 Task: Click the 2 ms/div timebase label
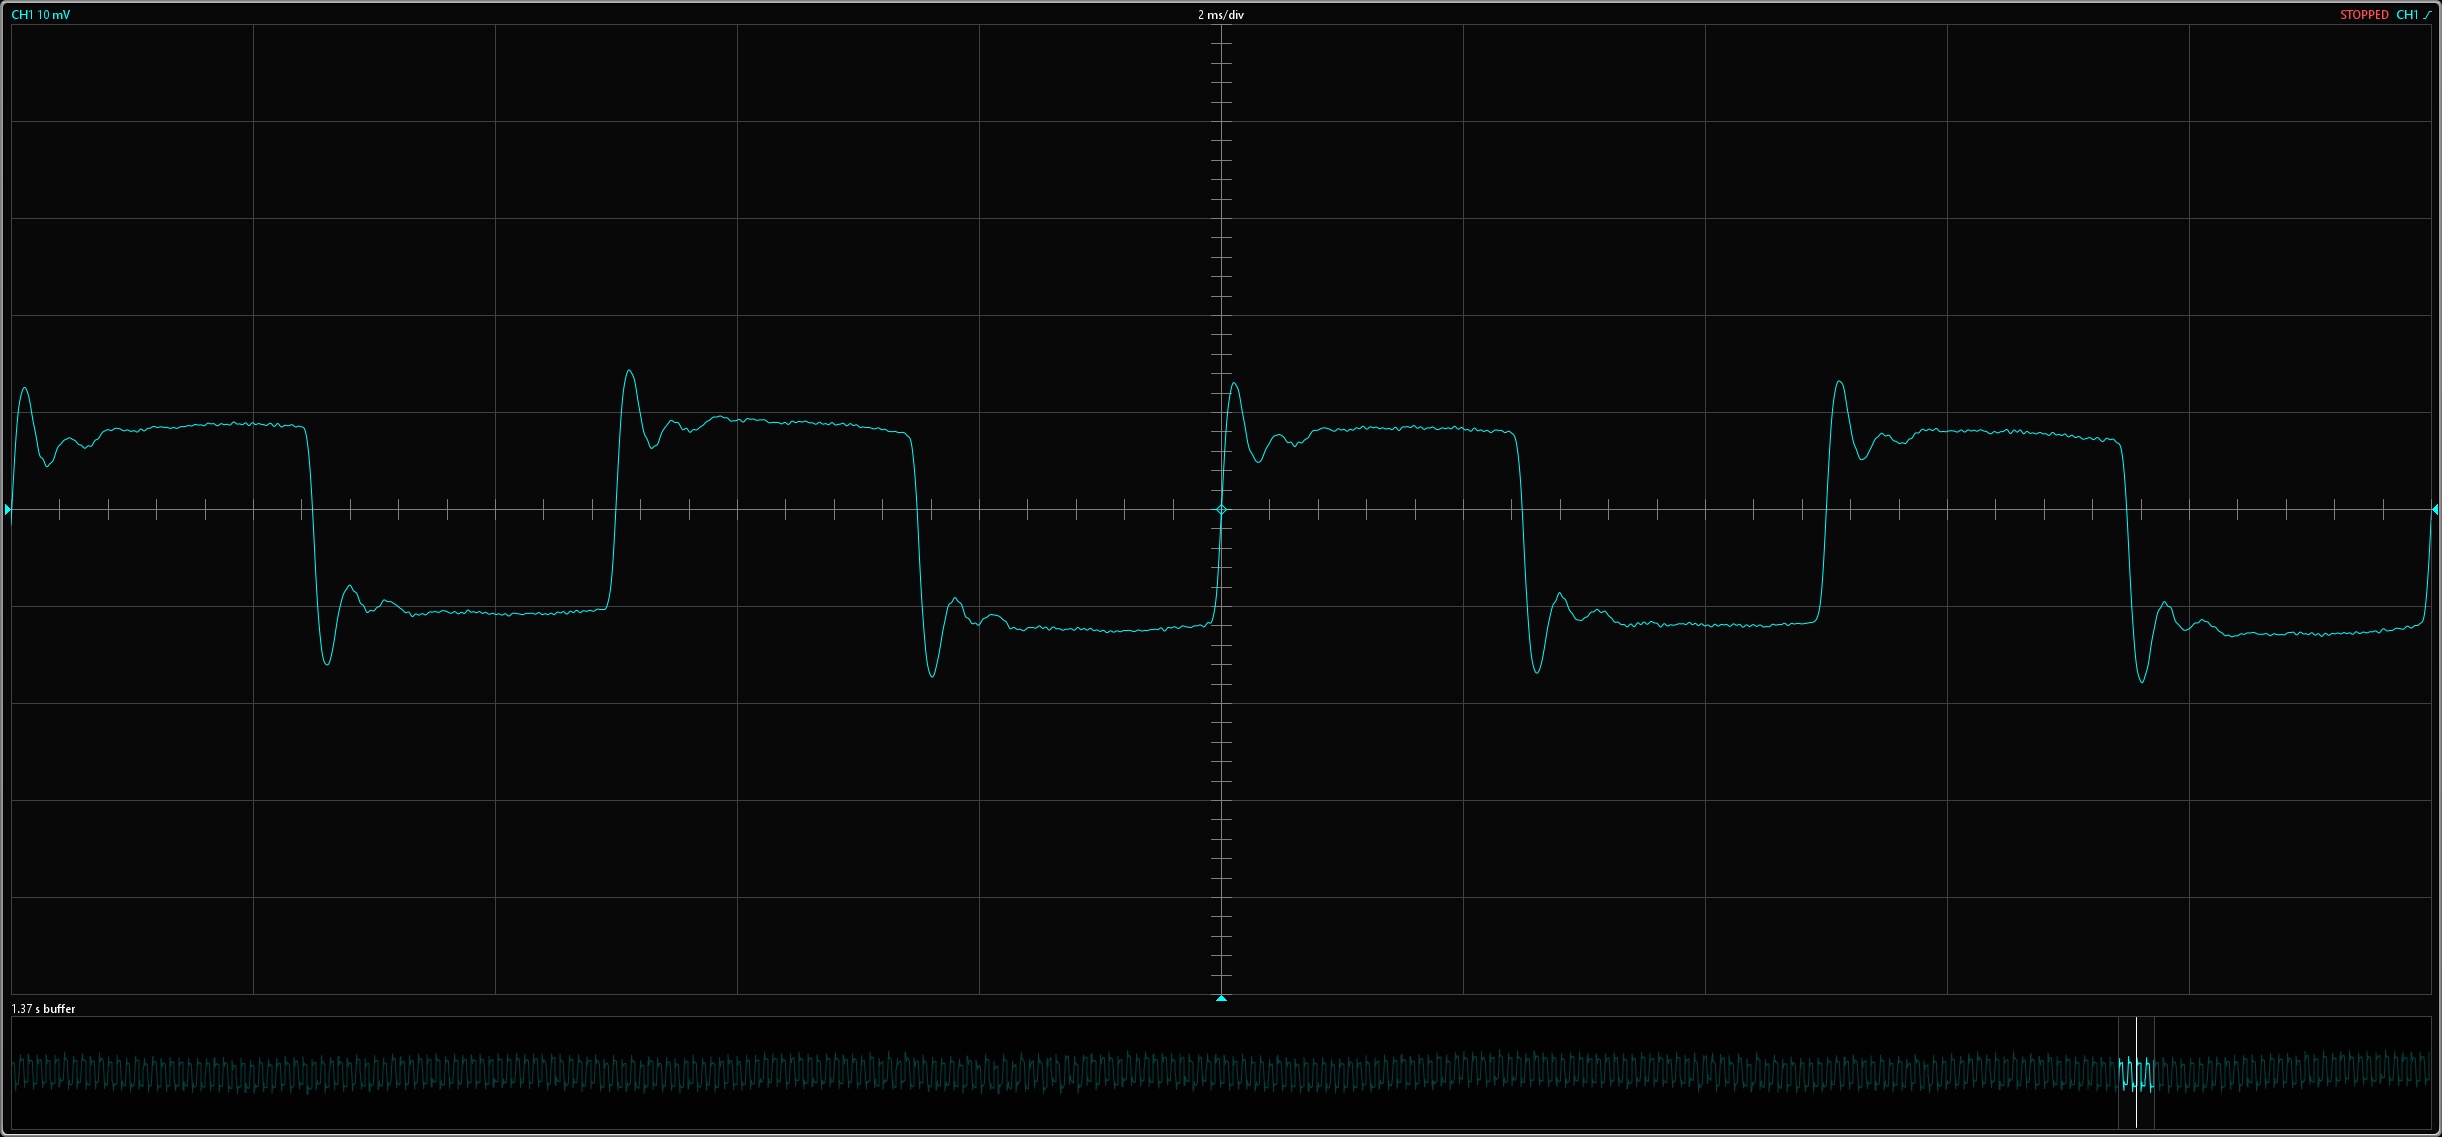coord(1221,15)
